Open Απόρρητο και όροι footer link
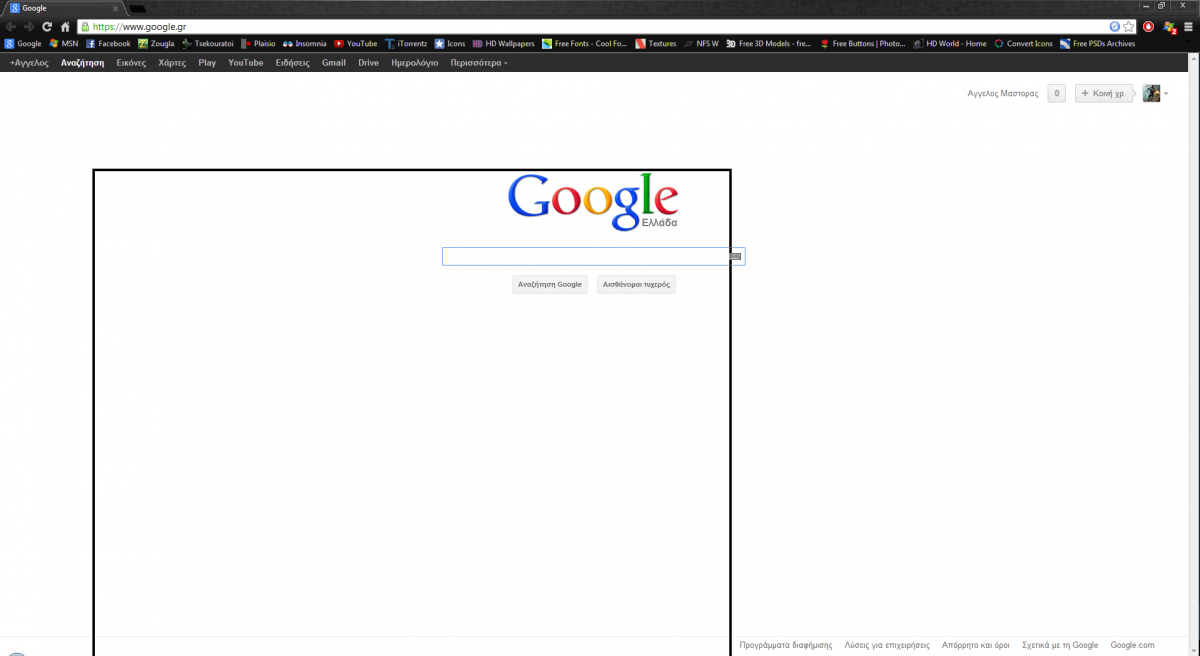This screenshot has height=656, width=1200. point(975,645)
